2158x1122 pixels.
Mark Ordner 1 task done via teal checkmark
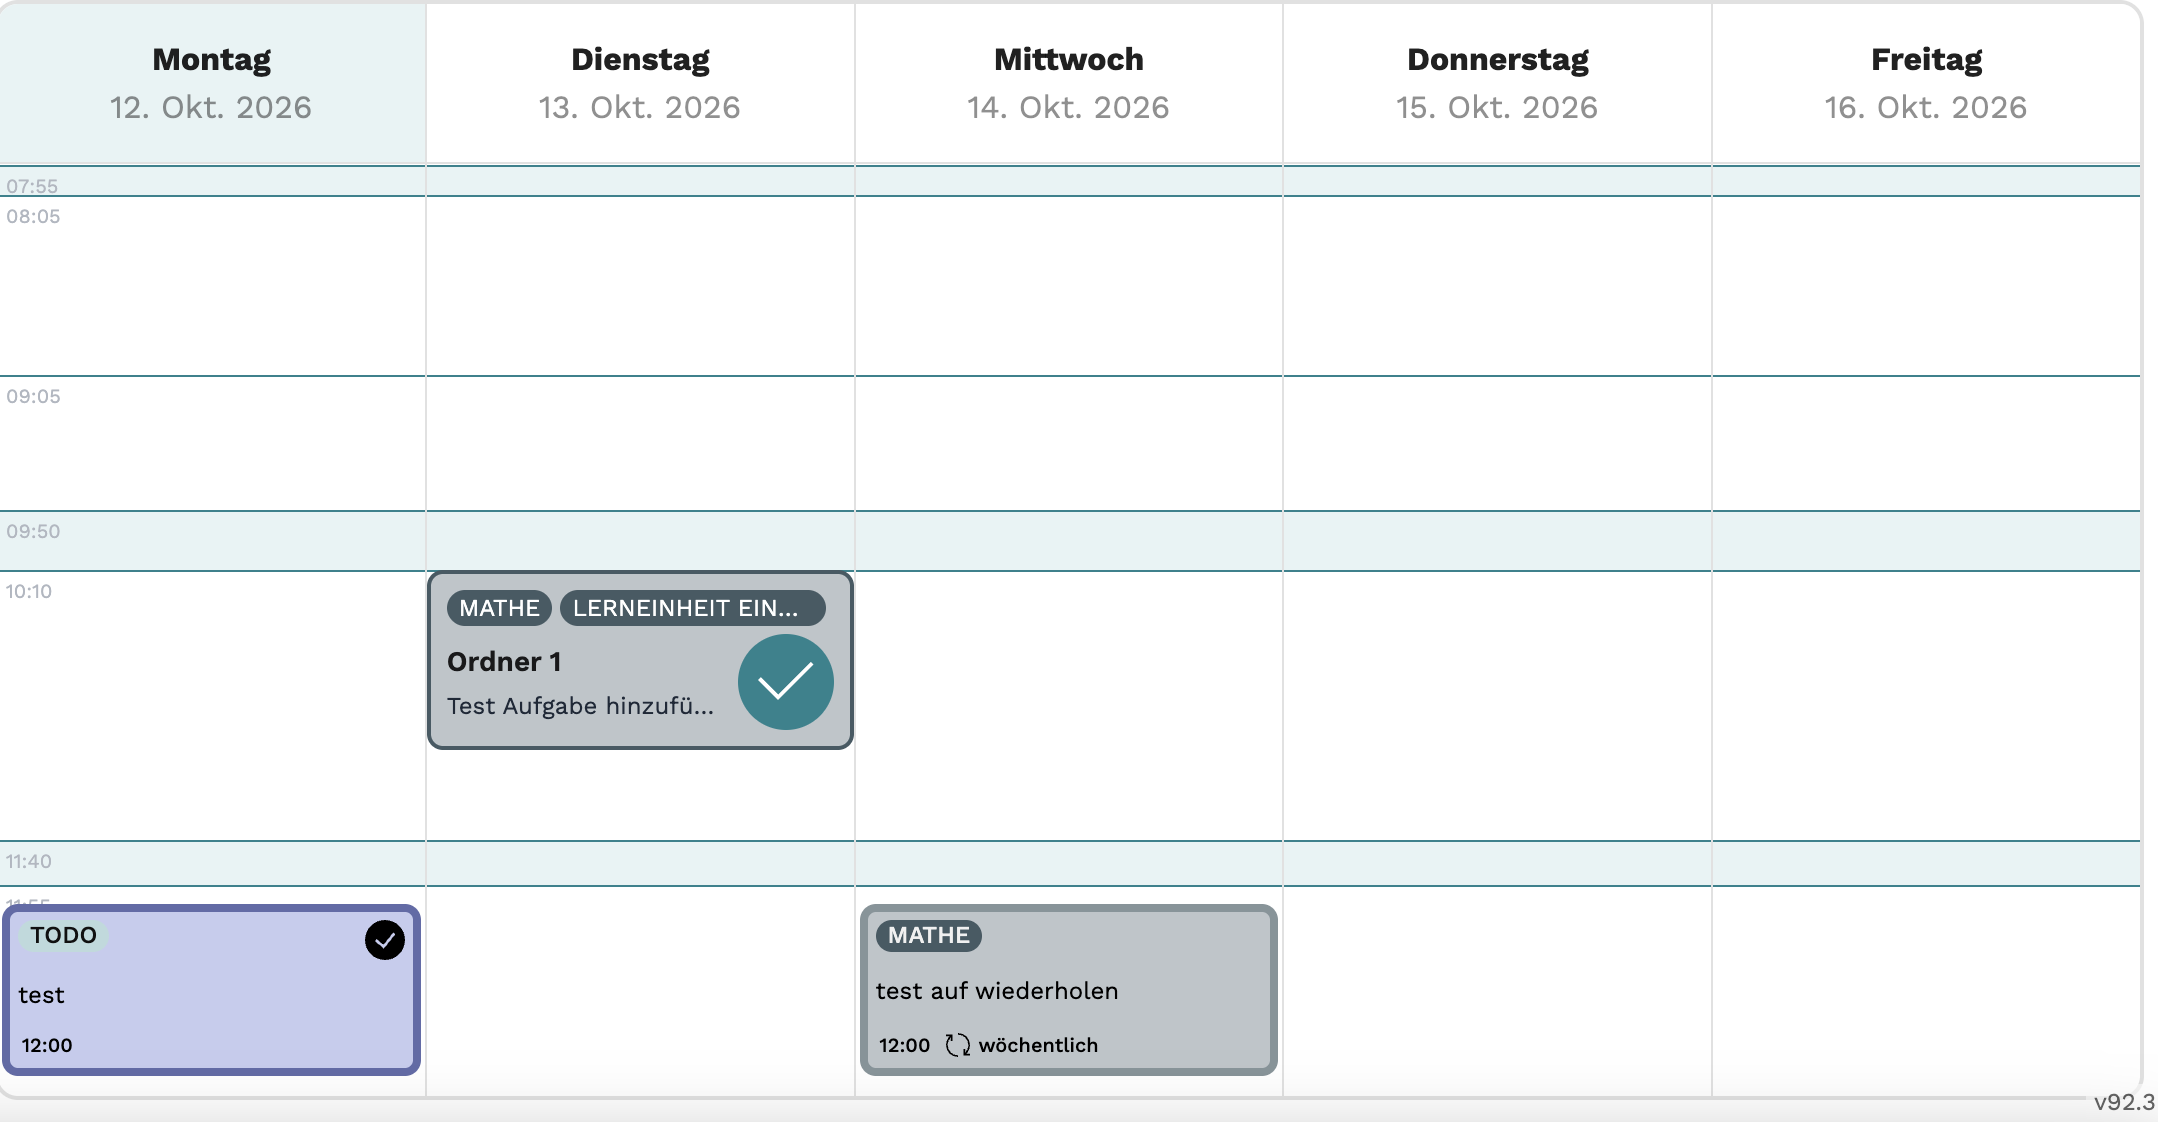click(785, 682)
